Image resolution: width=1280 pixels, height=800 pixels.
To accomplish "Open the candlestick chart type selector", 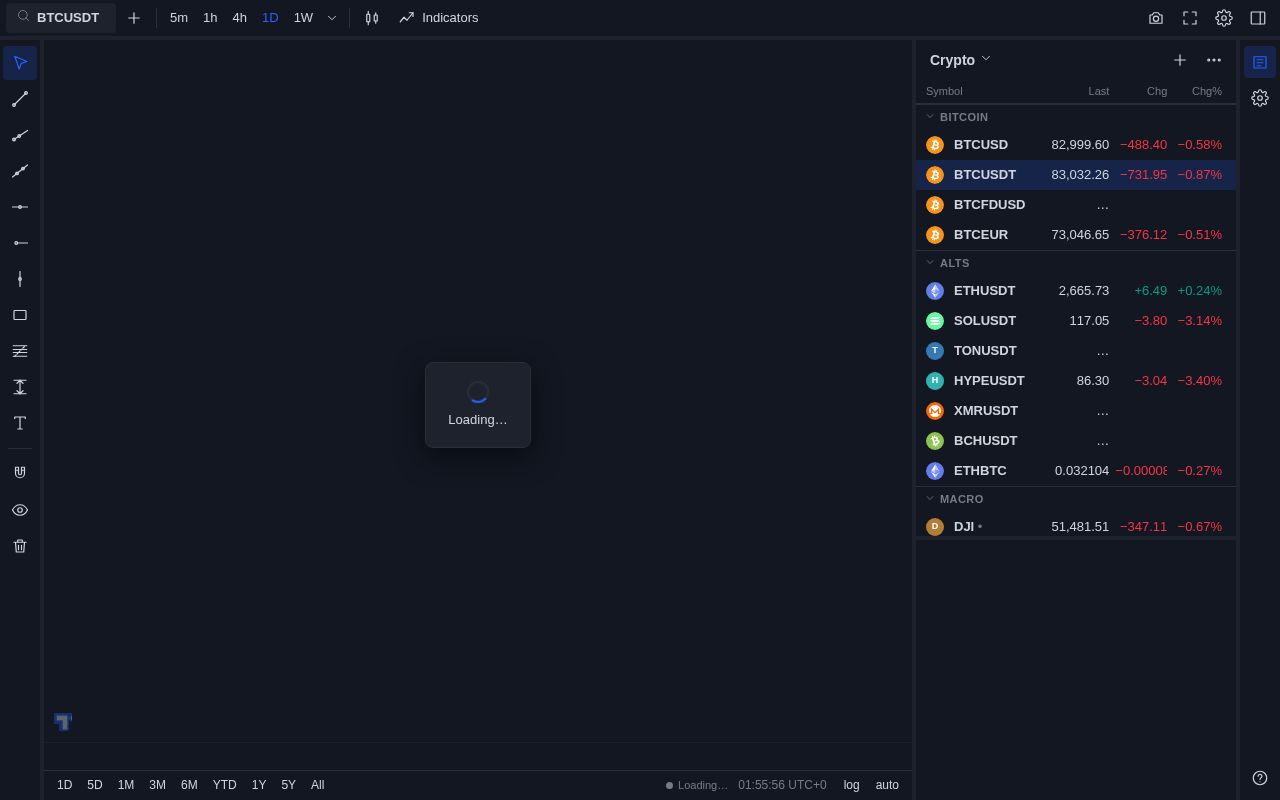I will click(372, 18).
